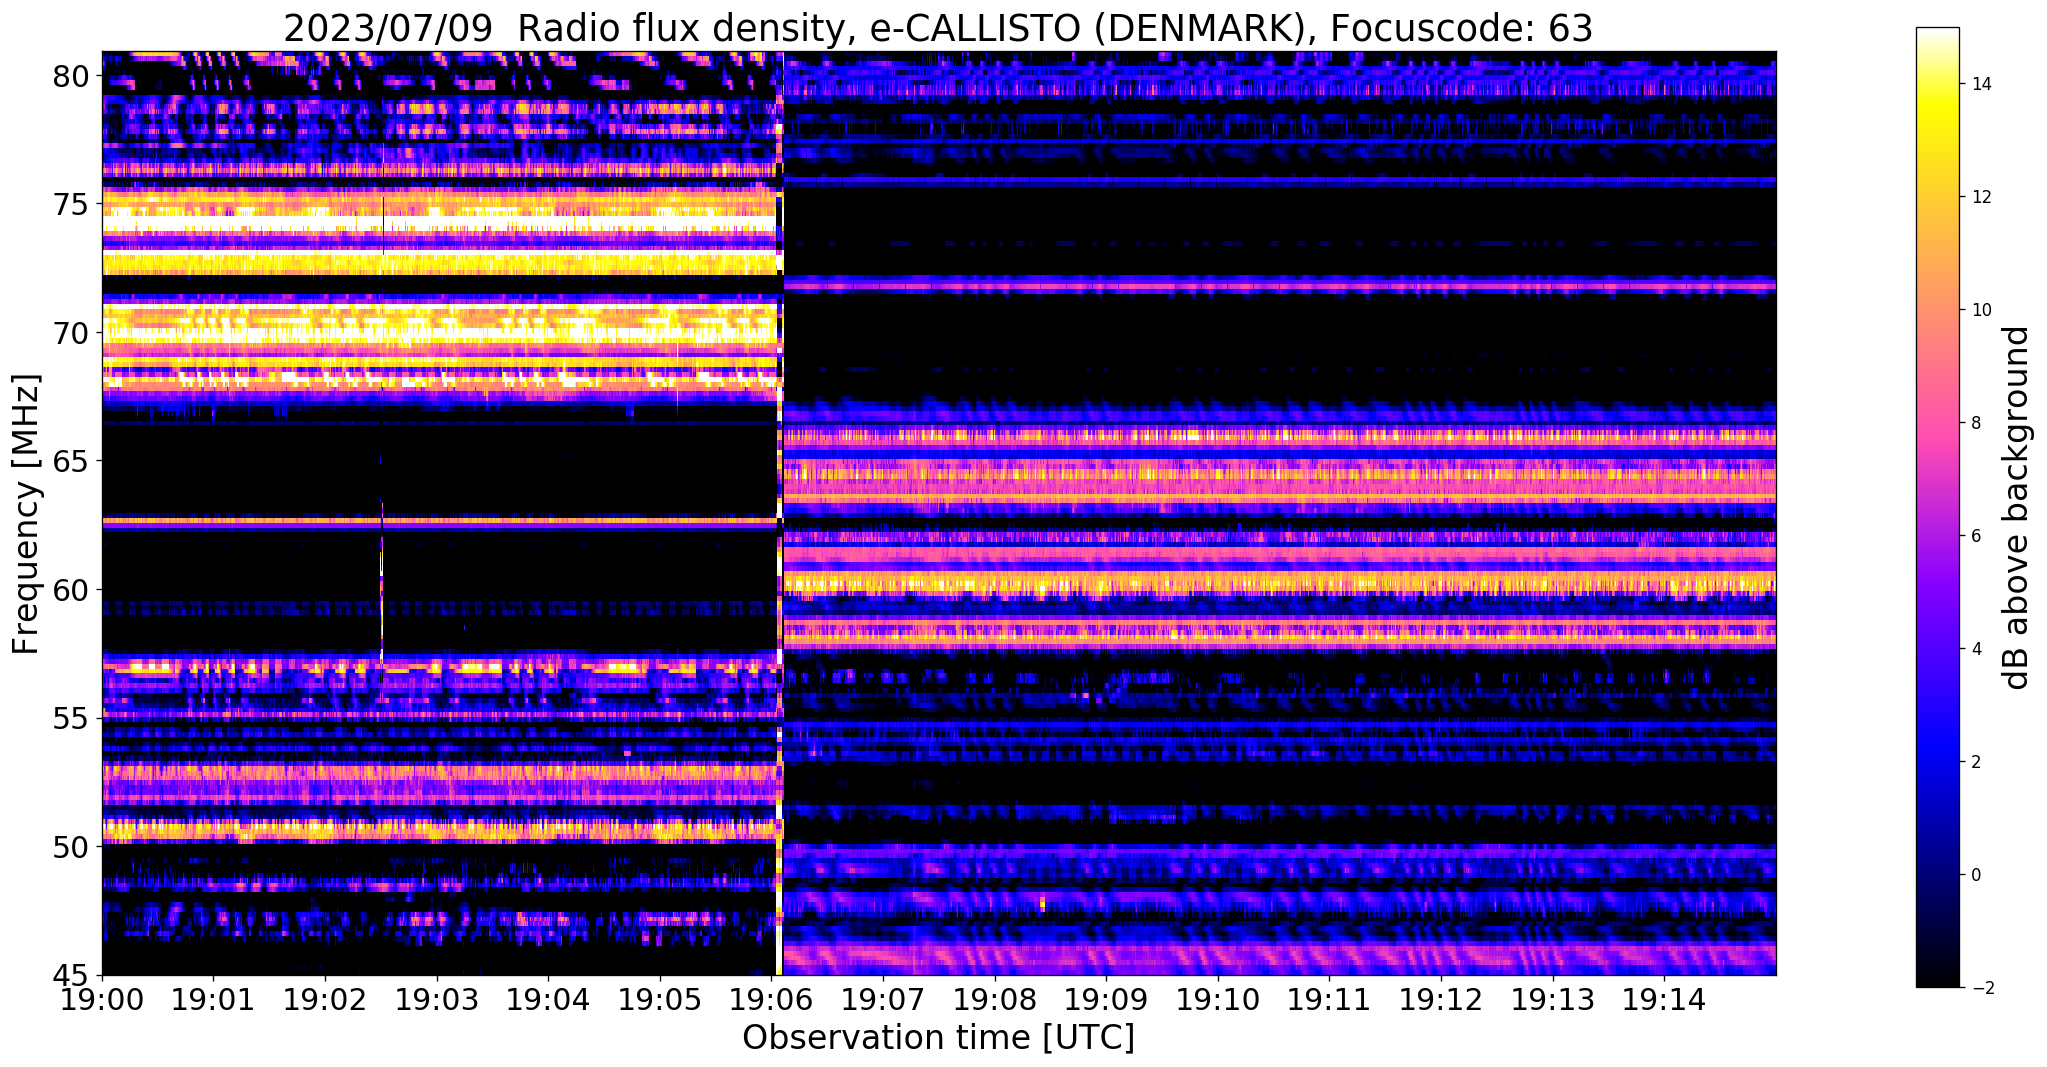
Task: Click the 'Frequency [MHz]' axis label
Action: [26, 514]
